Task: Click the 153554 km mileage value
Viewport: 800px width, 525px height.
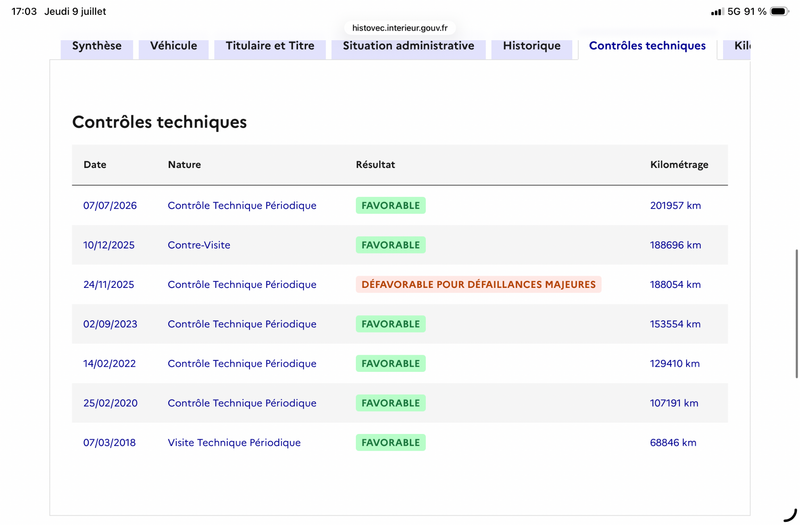Action: point(675,324)
